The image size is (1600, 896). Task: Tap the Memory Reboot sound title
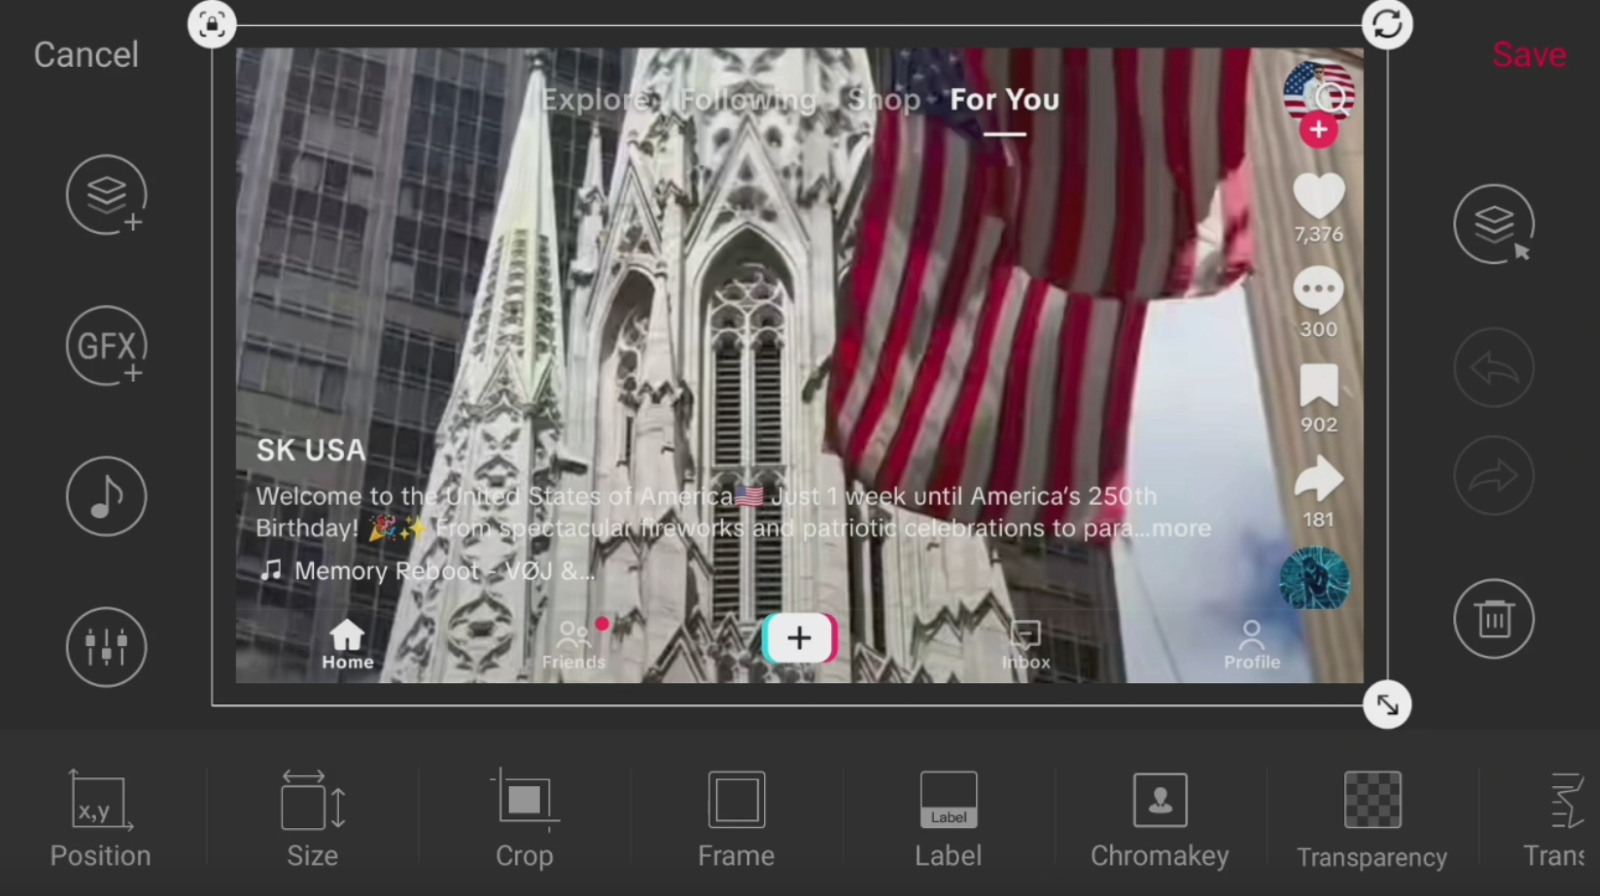point(444,571)
